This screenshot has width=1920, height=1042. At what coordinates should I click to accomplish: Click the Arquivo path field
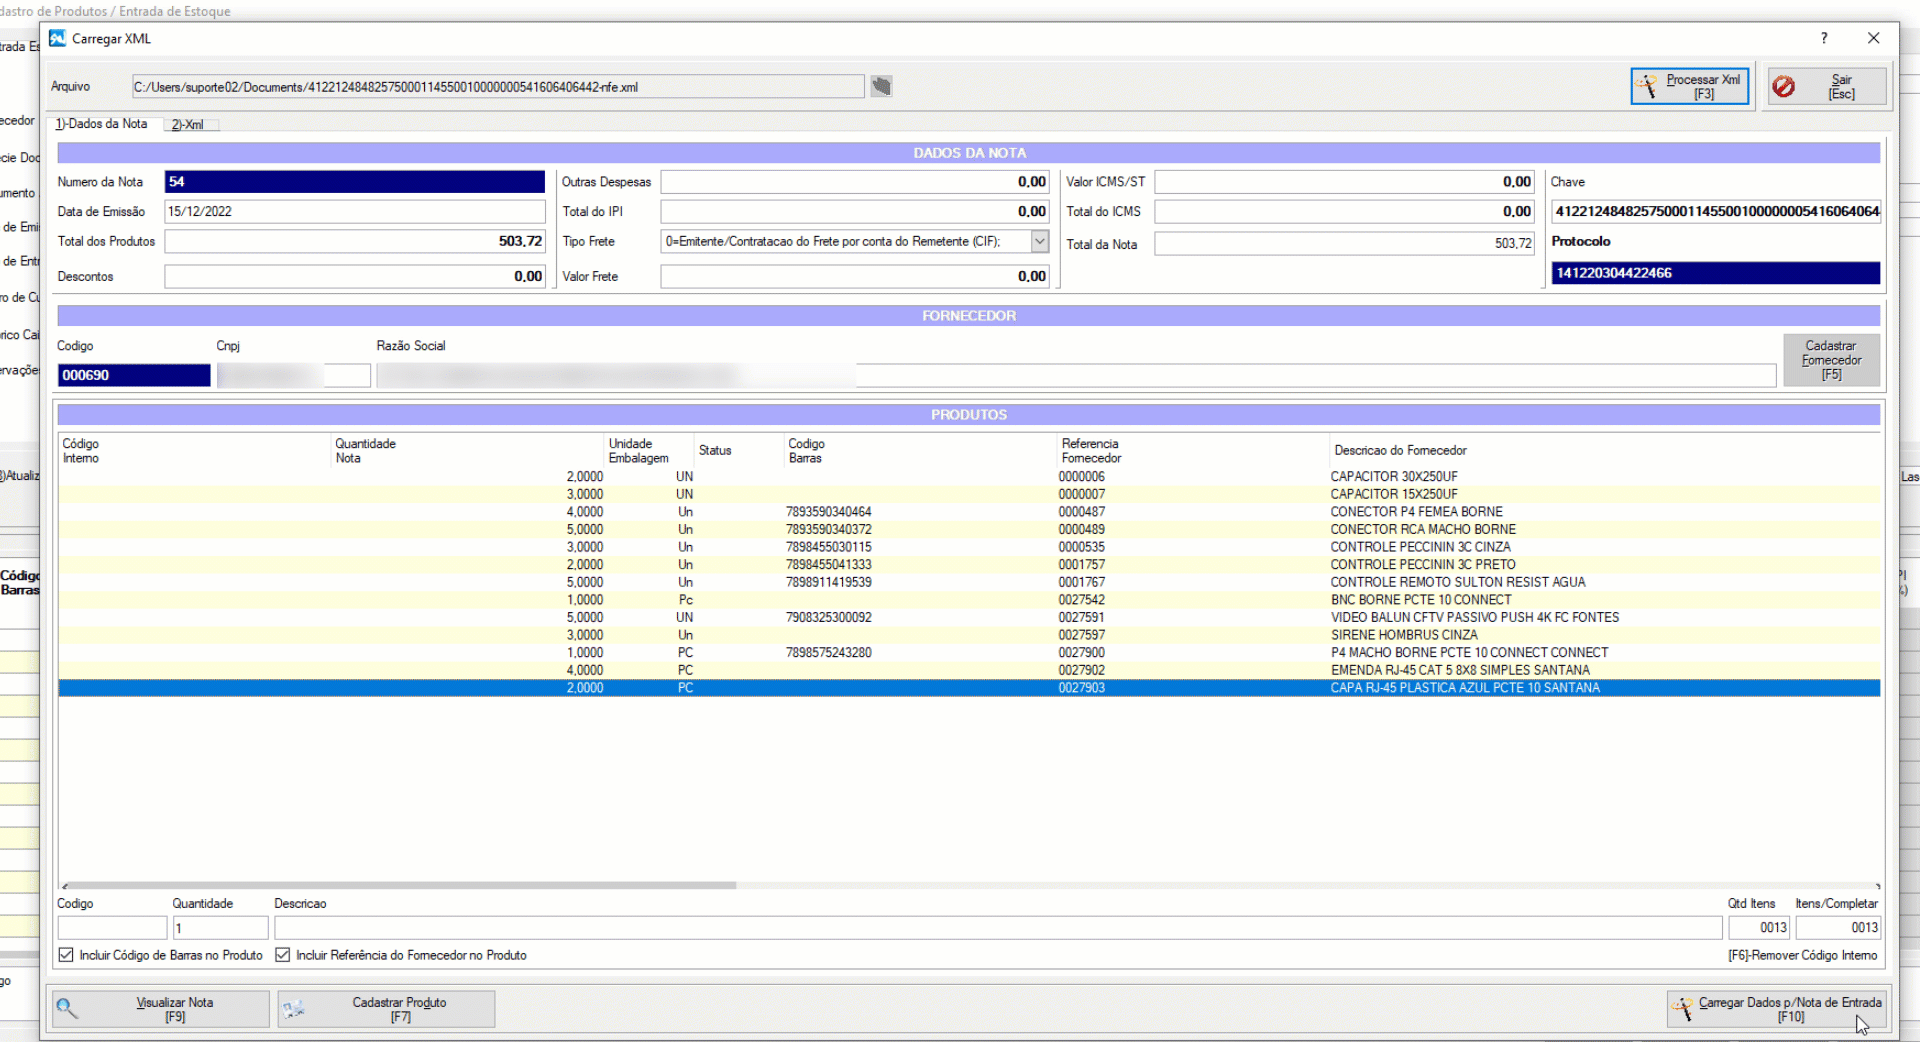498,87
